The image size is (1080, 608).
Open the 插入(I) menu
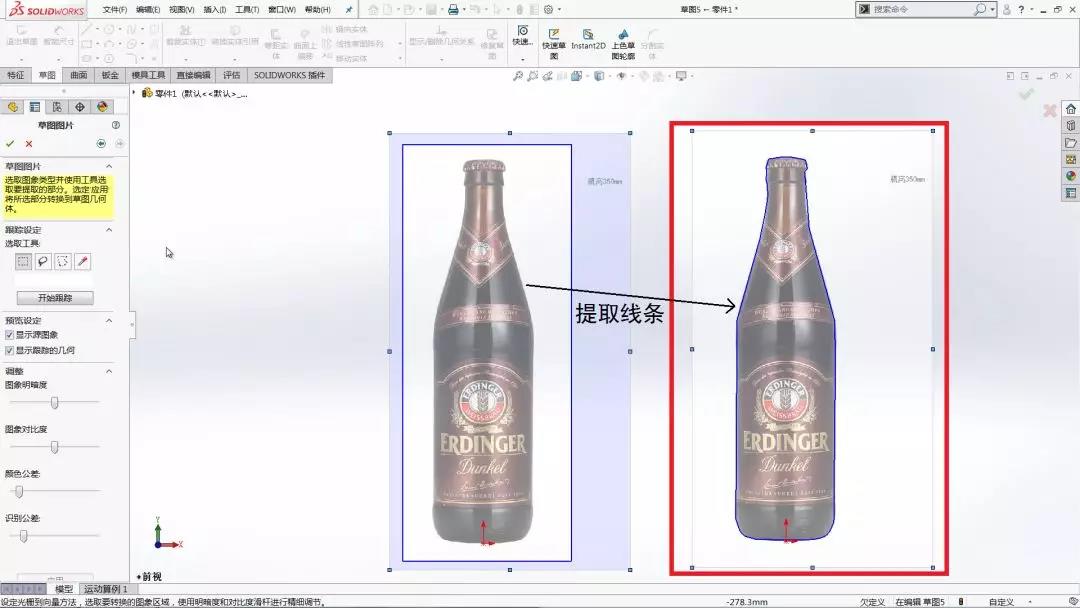click(214, 9)
